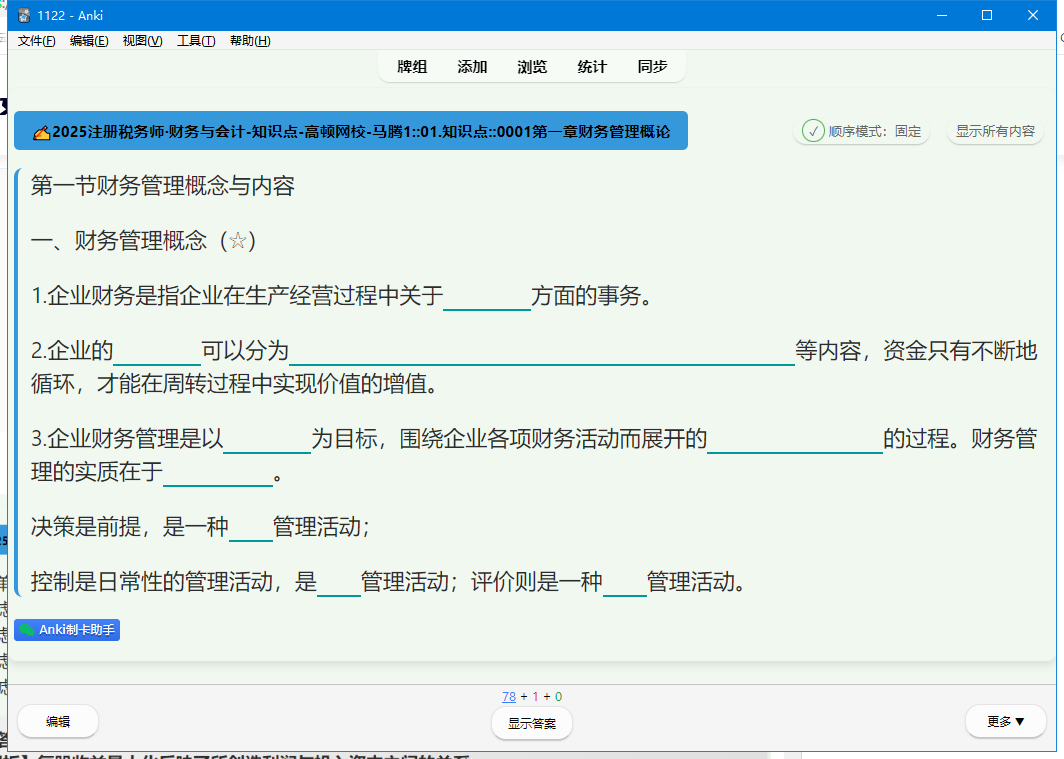Open the 视图(V) menu
The width and height of the screenshot is (1064, 759).
142,41
